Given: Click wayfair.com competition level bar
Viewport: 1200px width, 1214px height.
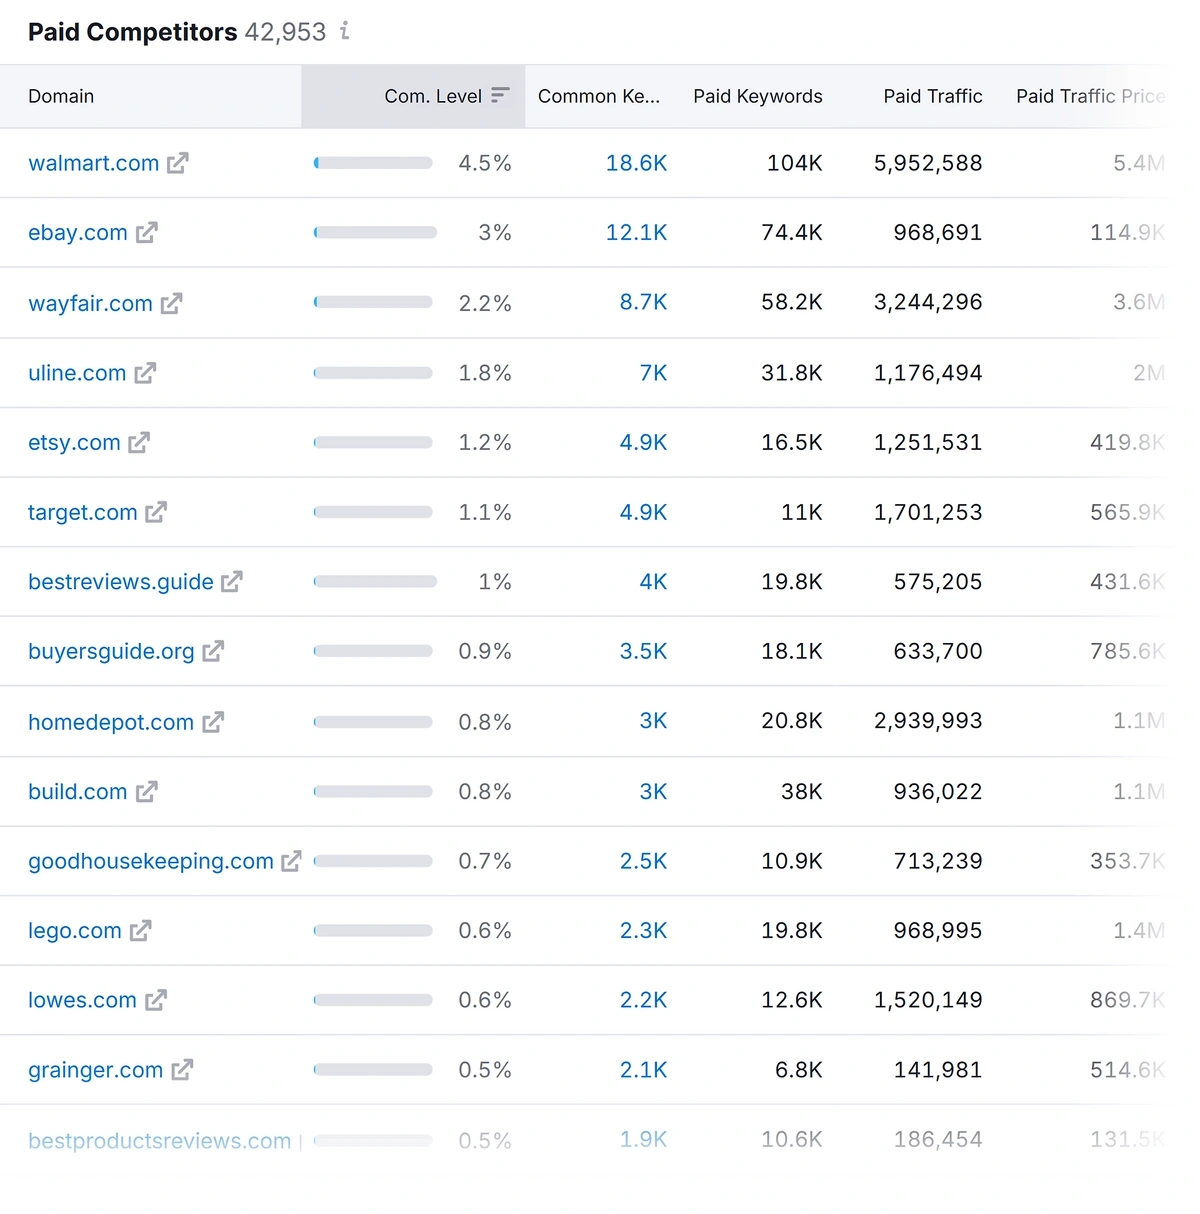Looking at the screenshot, I should coord(373,302).
